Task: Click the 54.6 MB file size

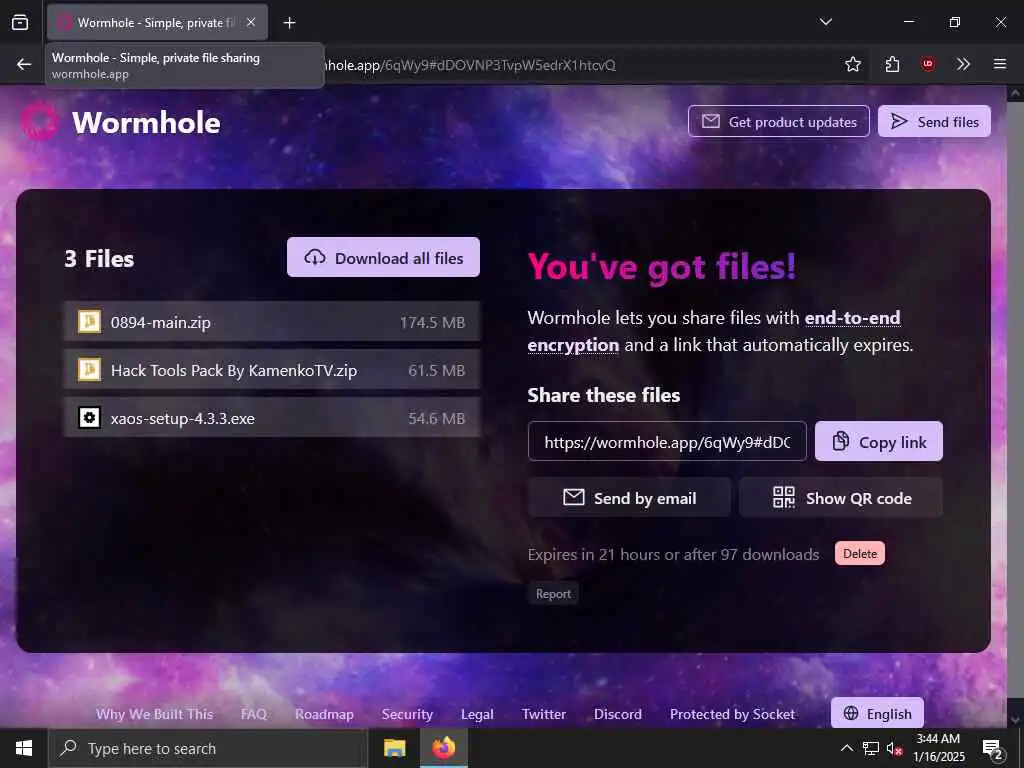Action: (436, 419)
